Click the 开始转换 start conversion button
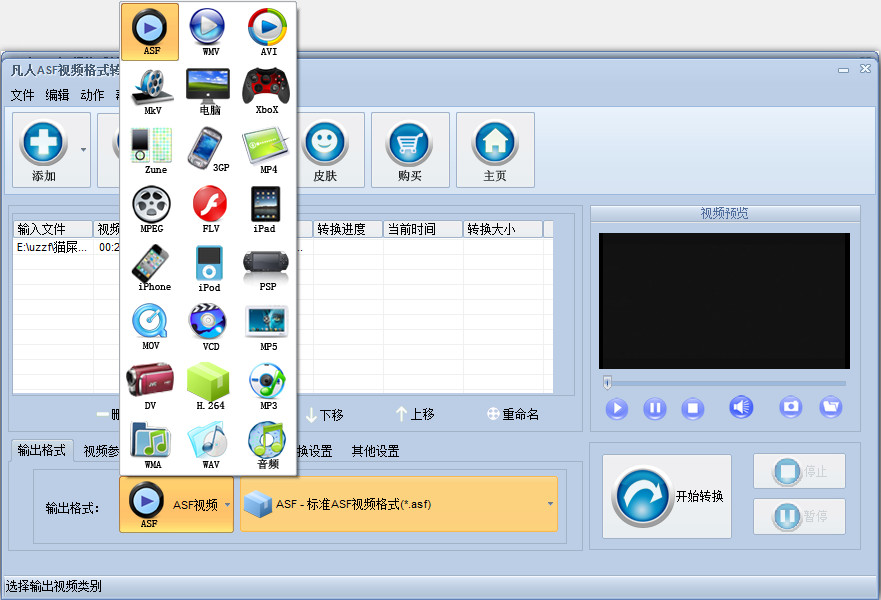 click(667, 496)
